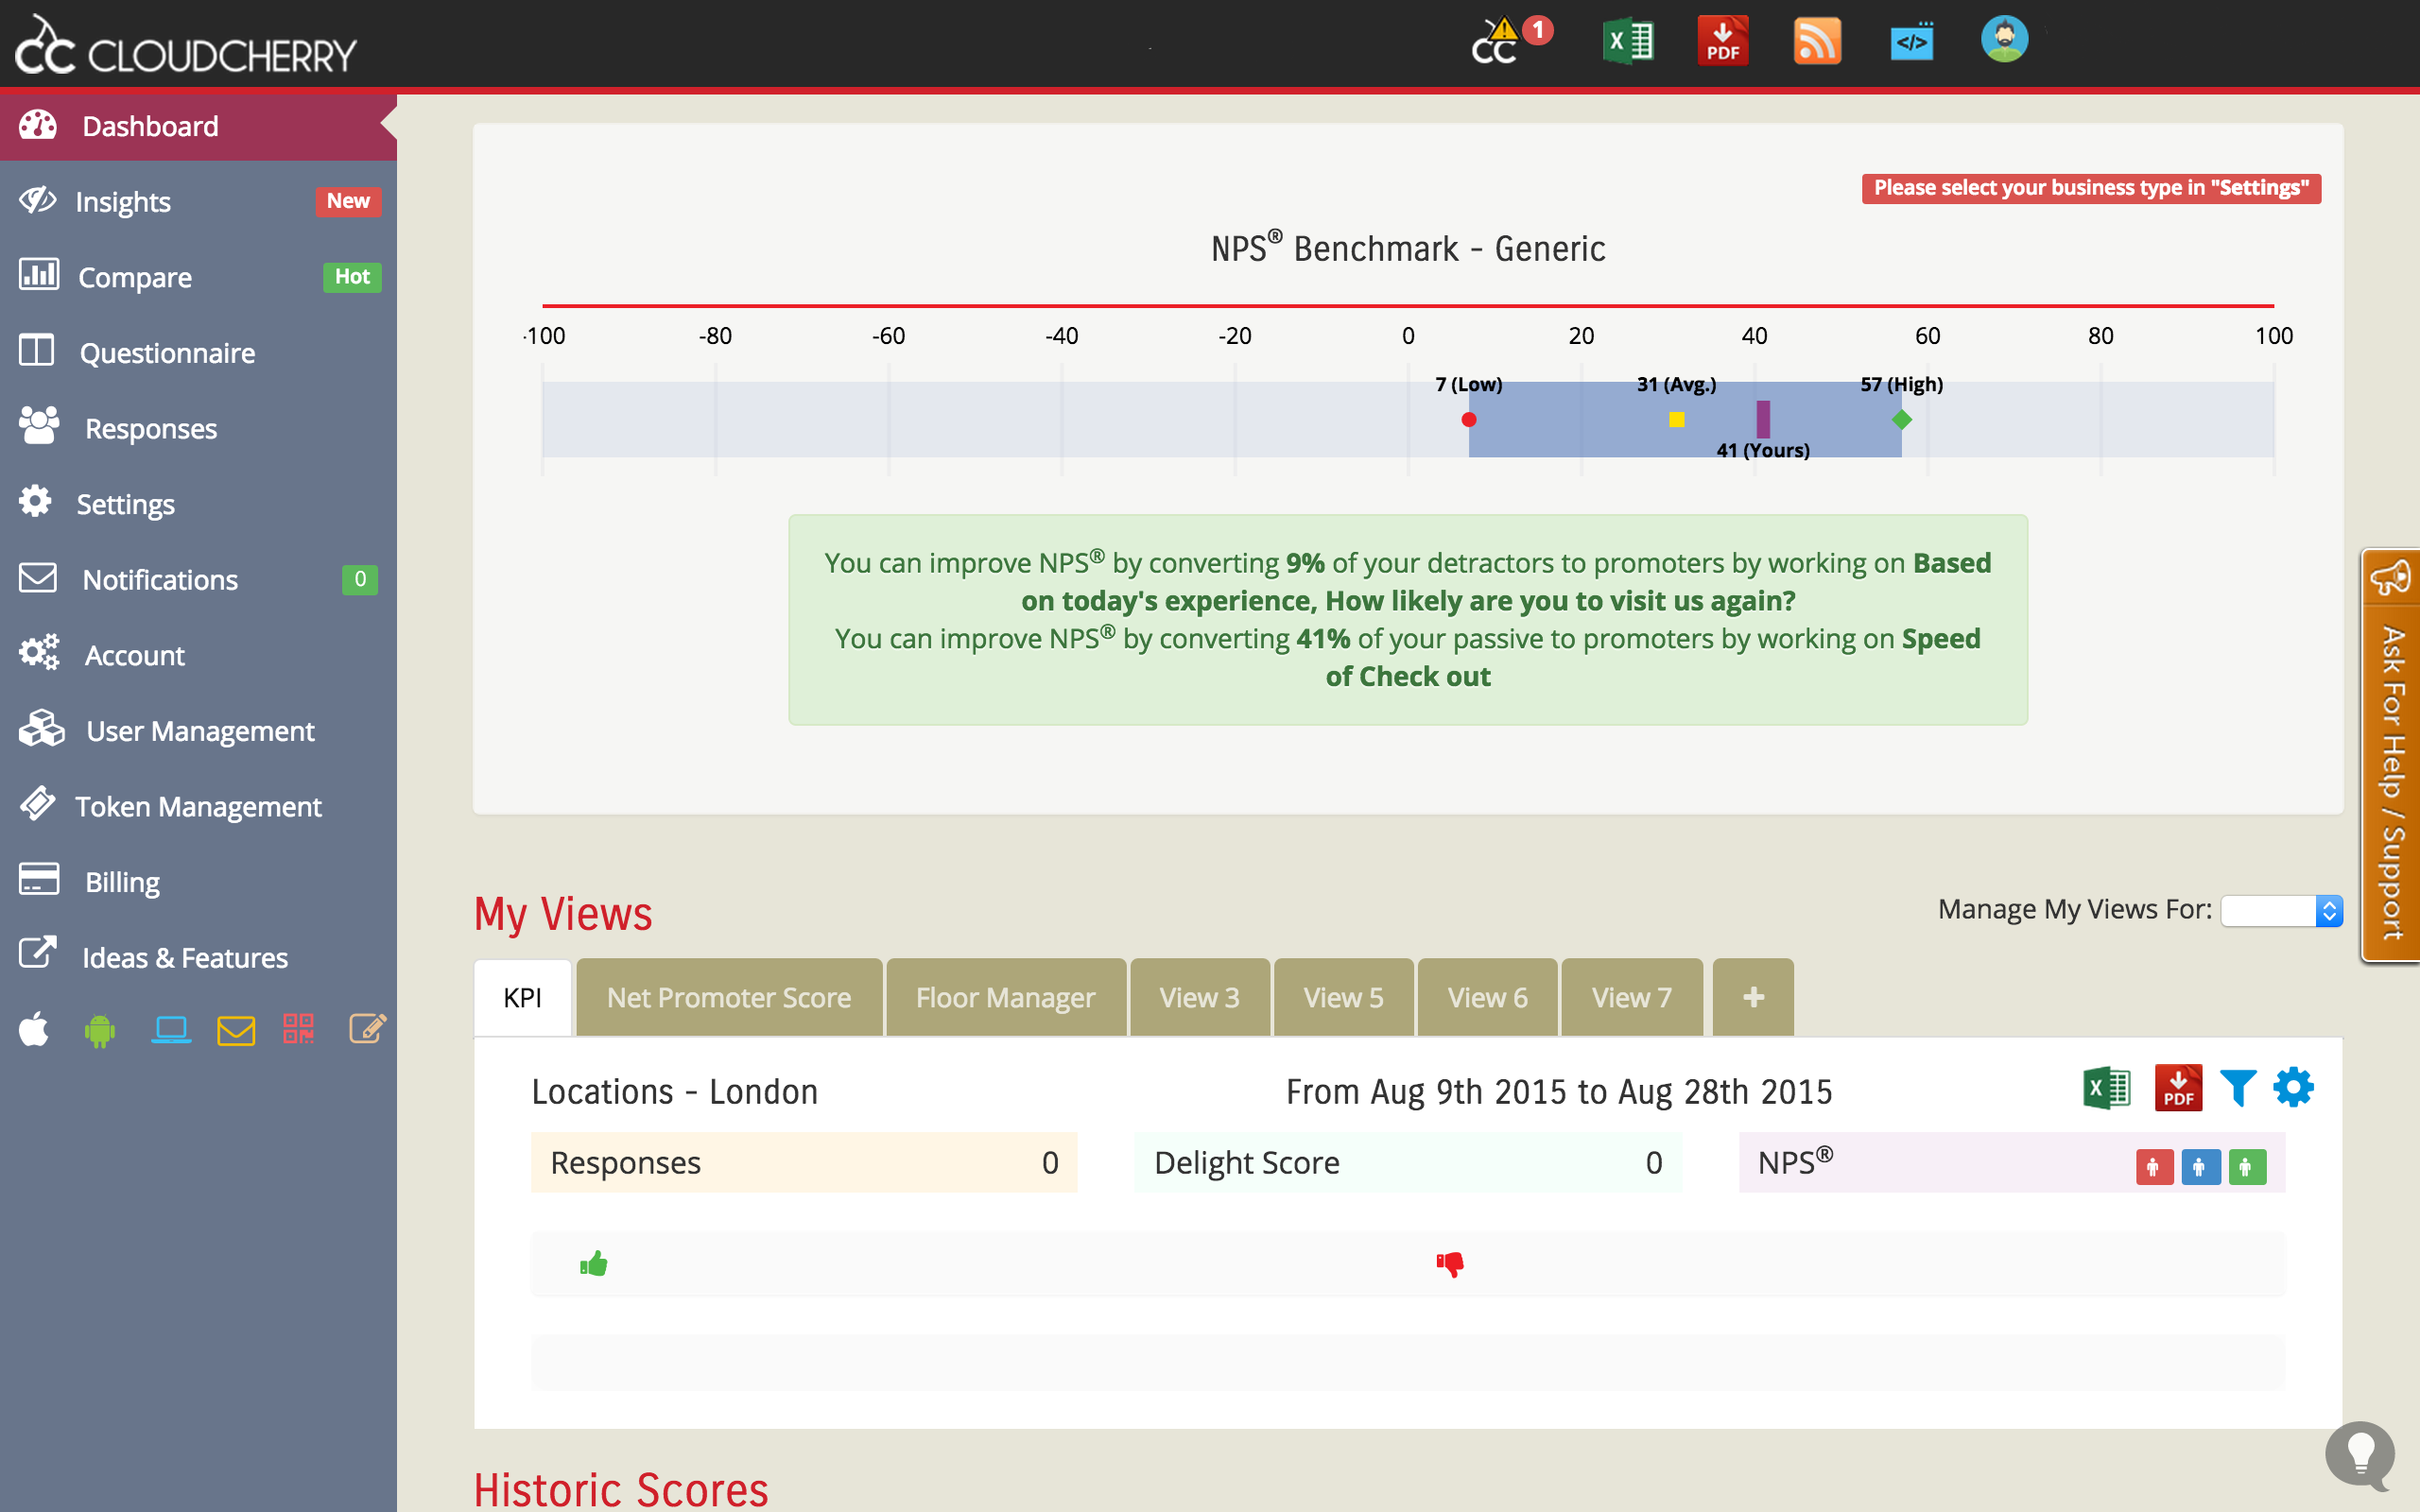Open Manage My Views For dropdown
This screenshot has height=1512, width=2420.
point(2281,911)
